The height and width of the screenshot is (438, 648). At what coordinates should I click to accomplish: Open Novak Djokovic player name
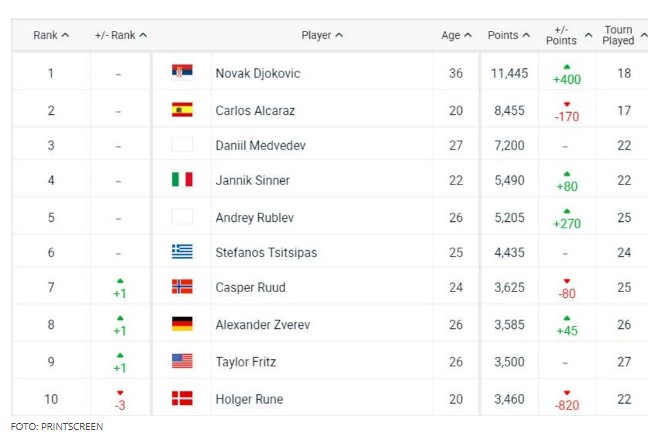pos(258,74)
